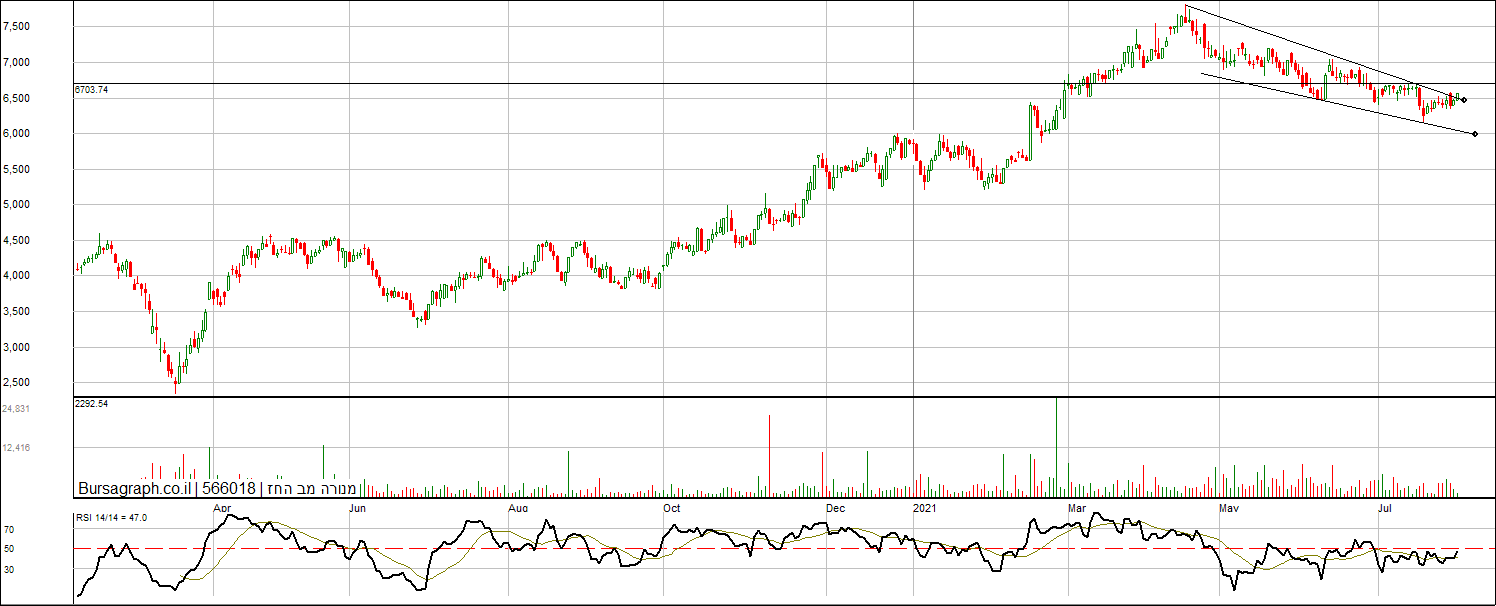Select the Apr marker on time axis
The height and width of the screenshot is (606, 1496).
223,508
